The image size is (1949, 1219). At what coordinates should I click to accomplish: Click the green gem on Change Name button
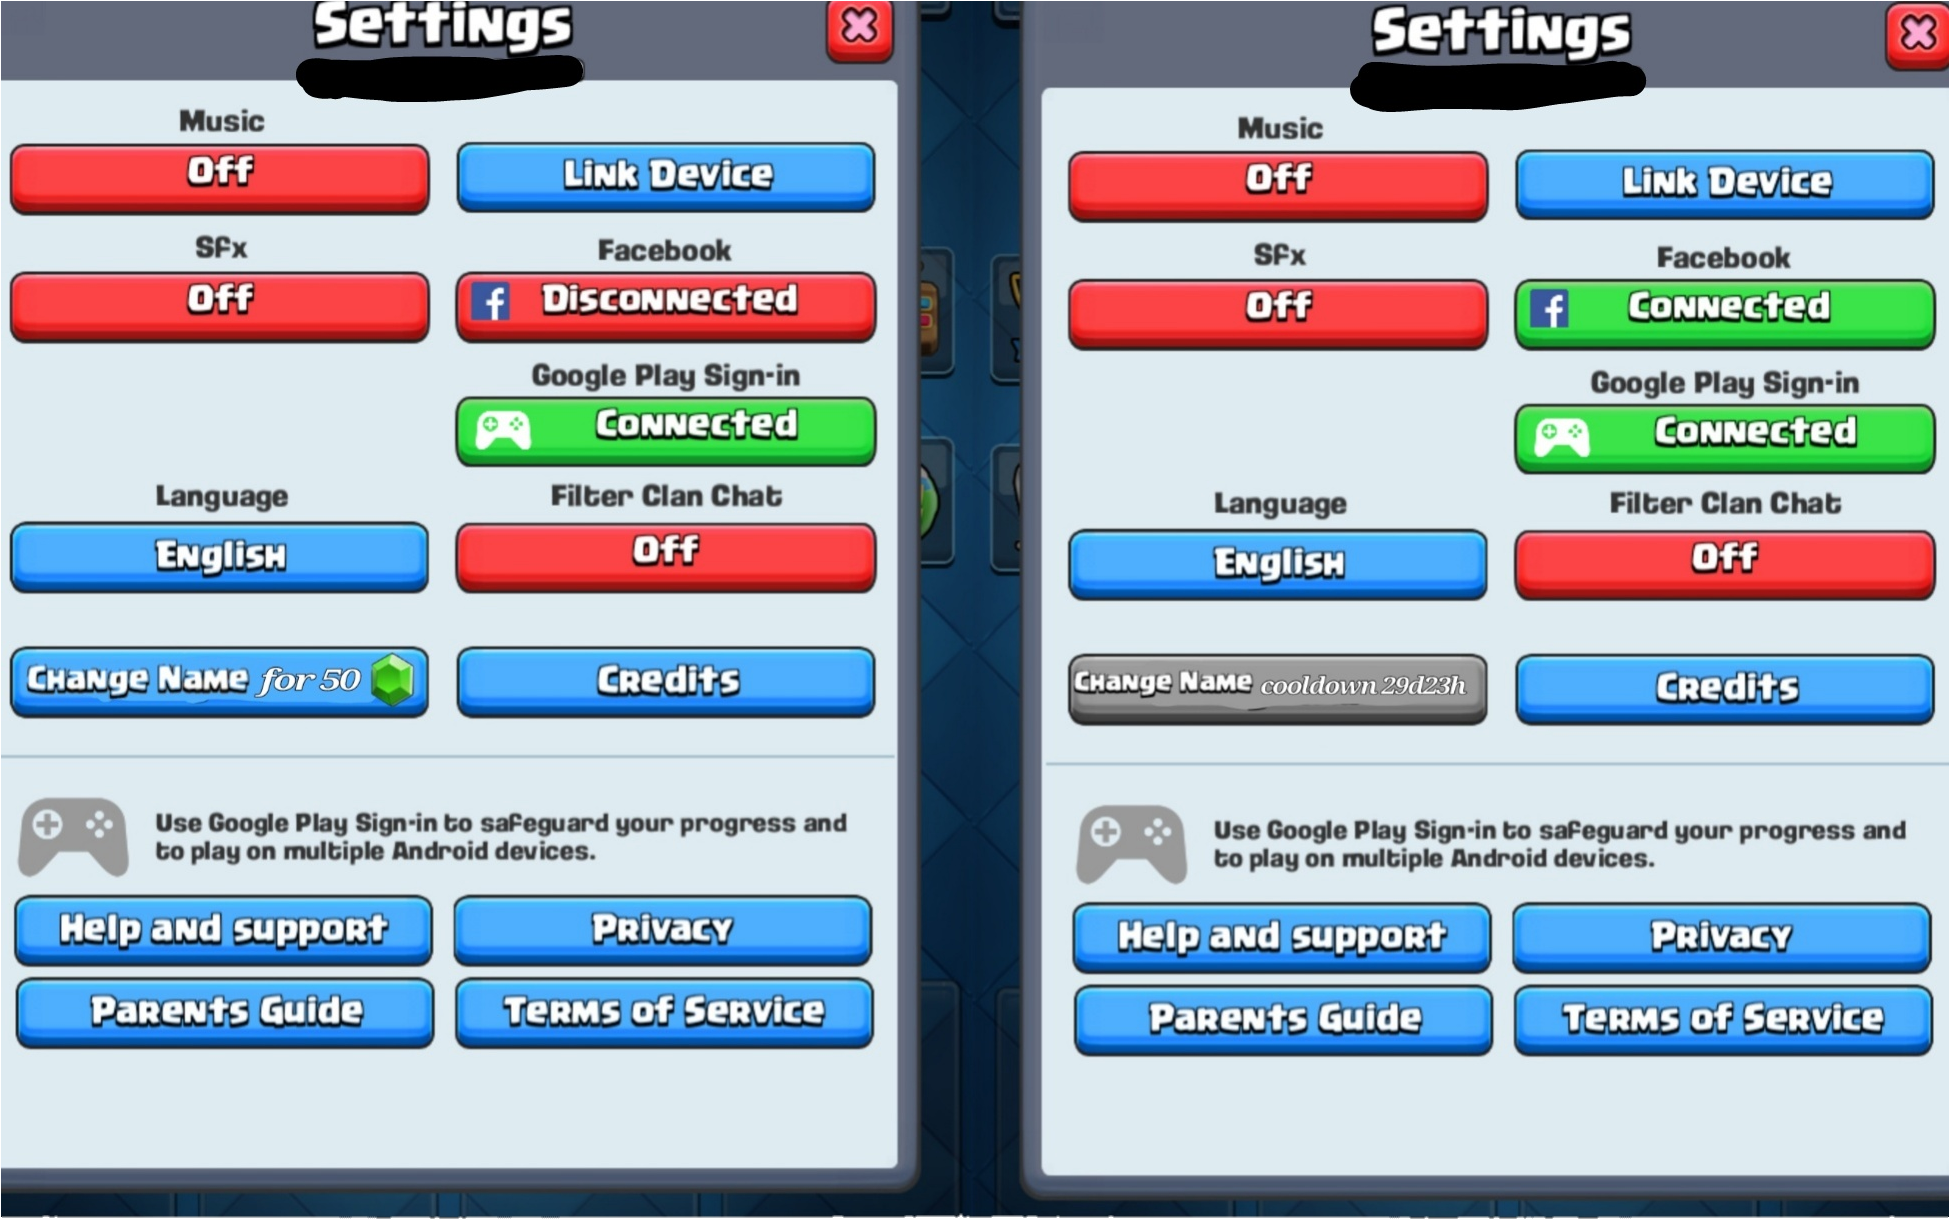pyautogui.click(x=392, y=680)
